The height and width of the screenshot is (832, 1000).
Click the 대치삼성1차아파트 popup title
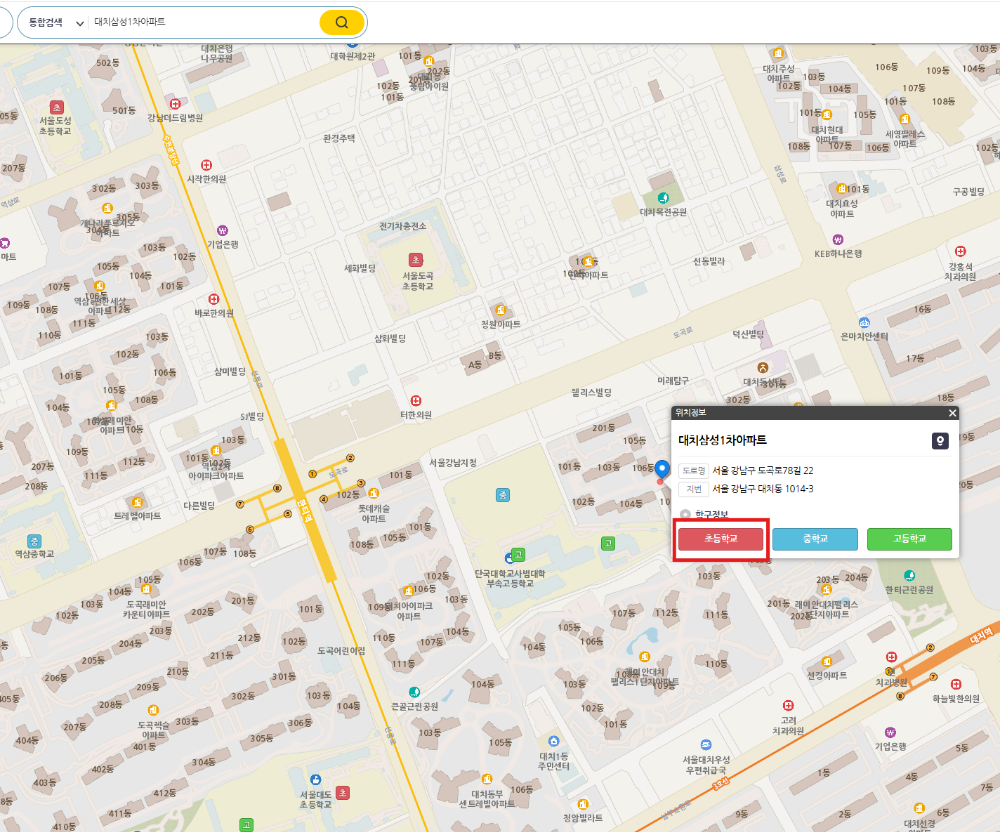click(x=722, y=440)
